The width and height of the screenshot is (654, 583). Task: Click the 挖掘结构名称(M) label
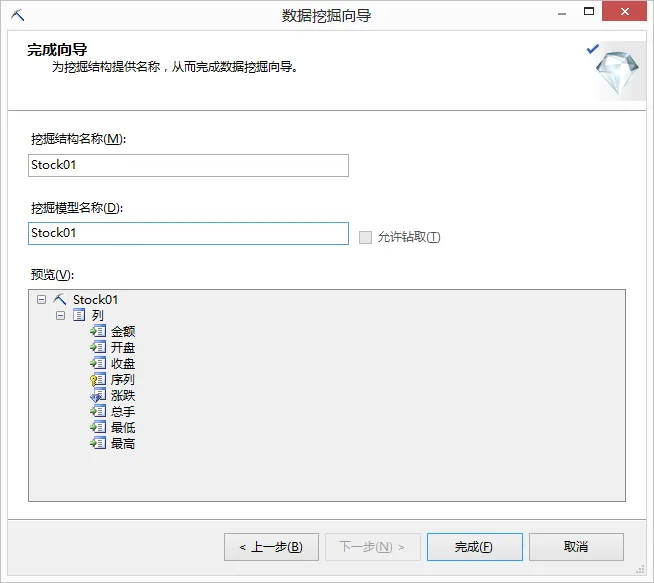coord(78,139)
